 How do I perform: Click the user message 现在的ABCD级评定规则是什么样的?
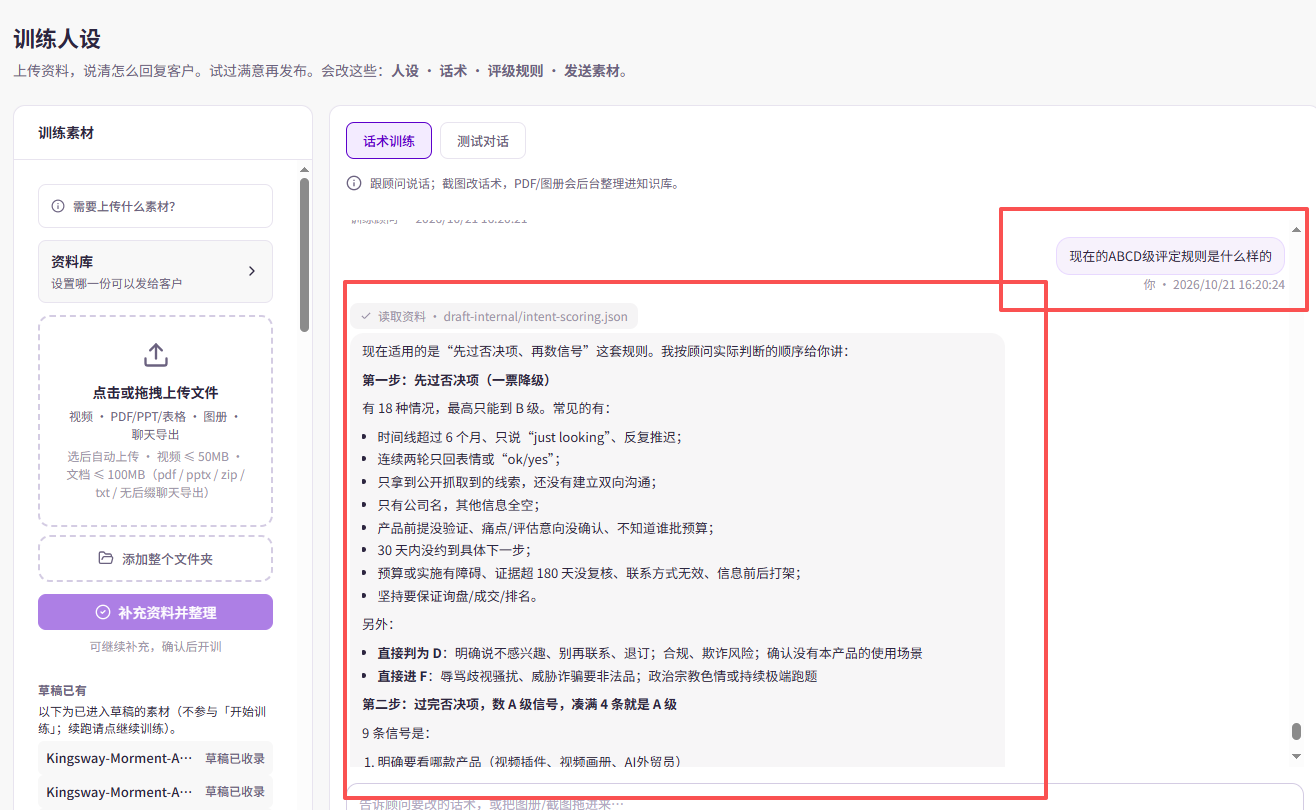(x=1170, y=256)
